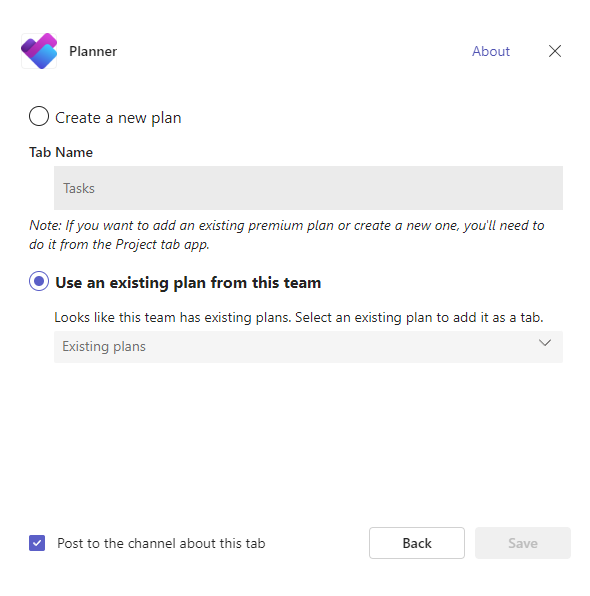Focus the Tab Name field showing Tasks
Image resolution: width=590 pixels, height=596 pixels.
click(x=308, y=188)
